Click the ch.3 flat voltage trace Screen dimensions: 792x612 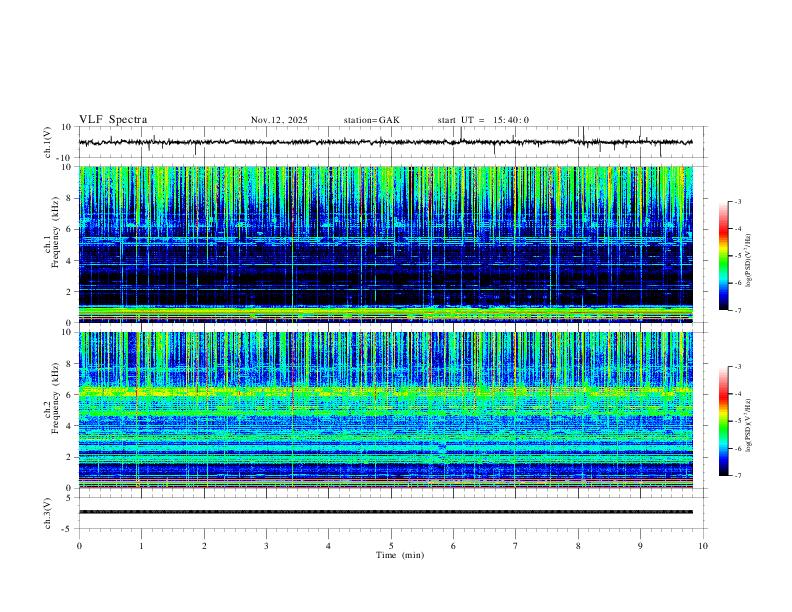click(385, 512)
